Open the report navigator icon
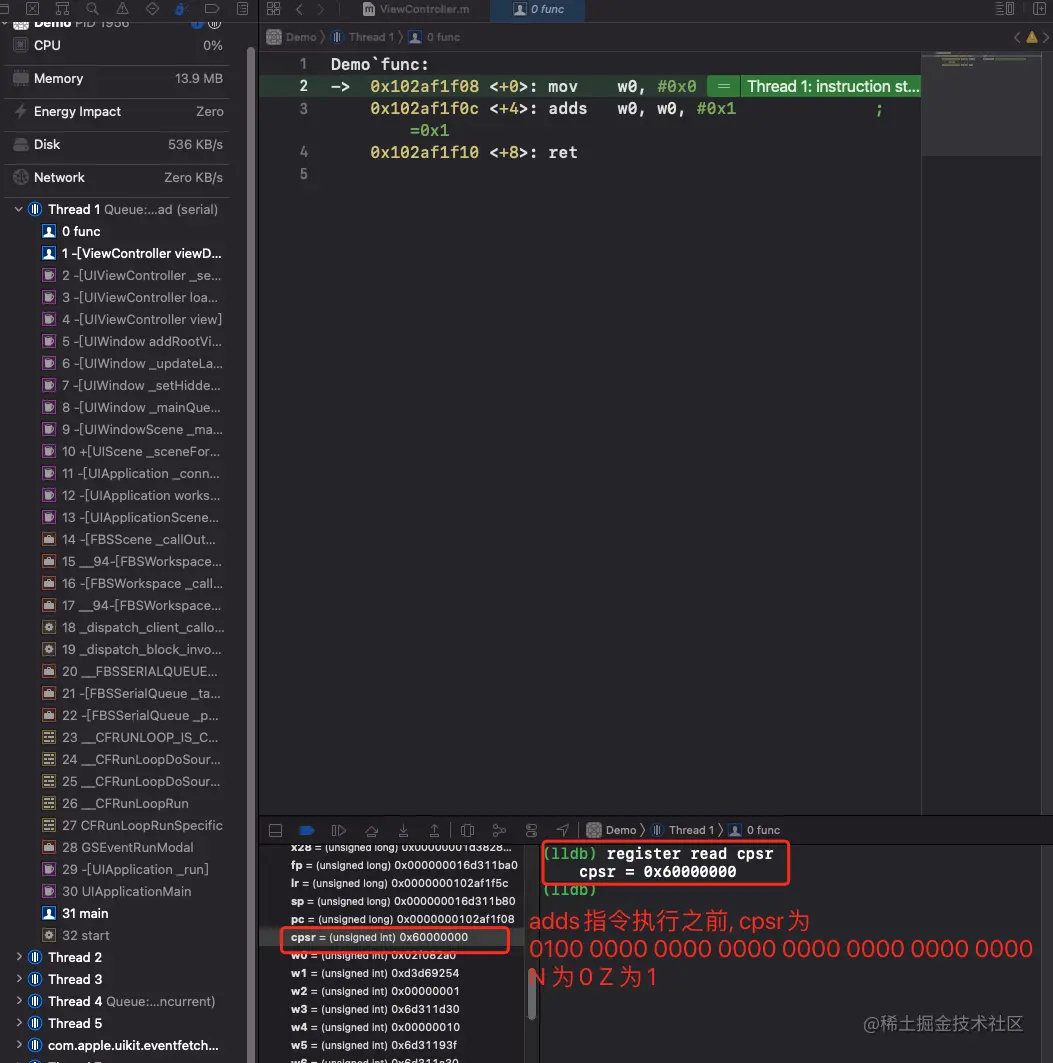This screenshot has width=1053, height=1063. (242, 9)
